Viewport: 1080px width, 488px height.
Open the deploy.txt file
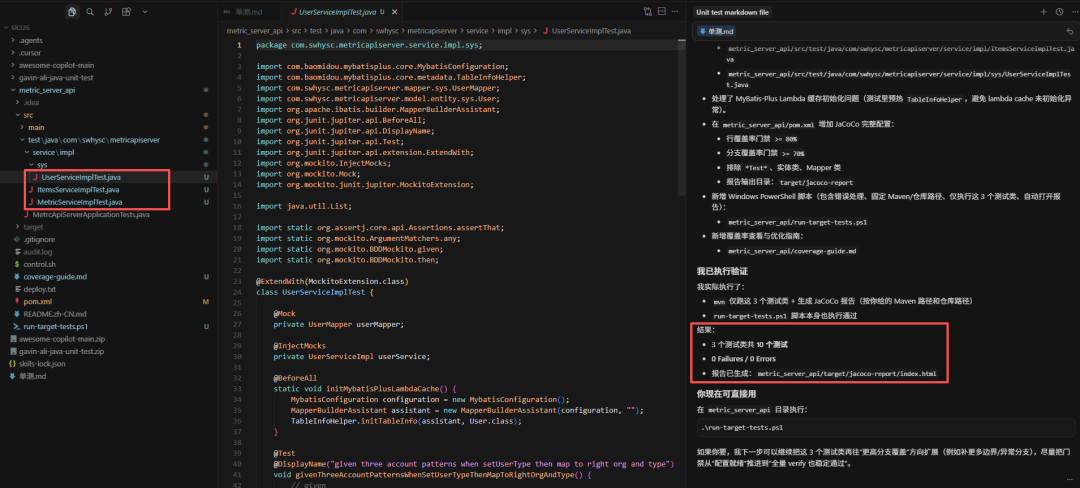pyautogui.click(x=39, y=289)
